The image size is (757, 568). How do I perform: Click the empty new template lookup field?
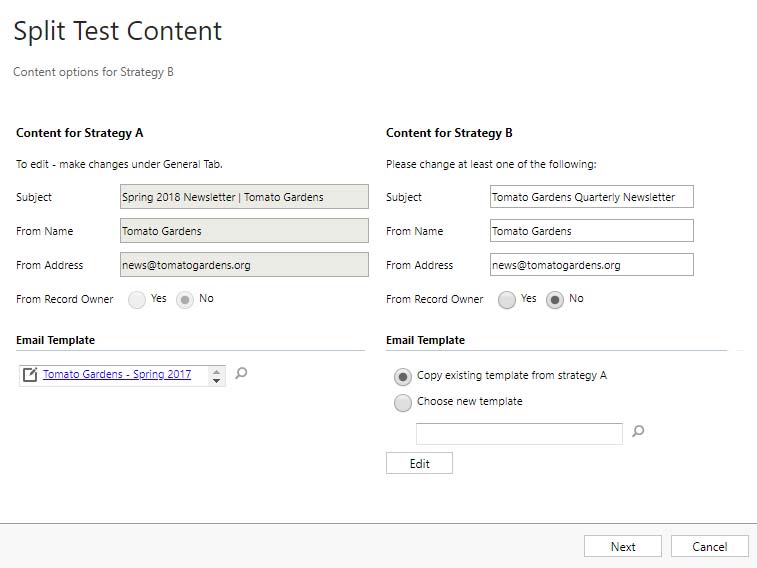tap(519, 433)
